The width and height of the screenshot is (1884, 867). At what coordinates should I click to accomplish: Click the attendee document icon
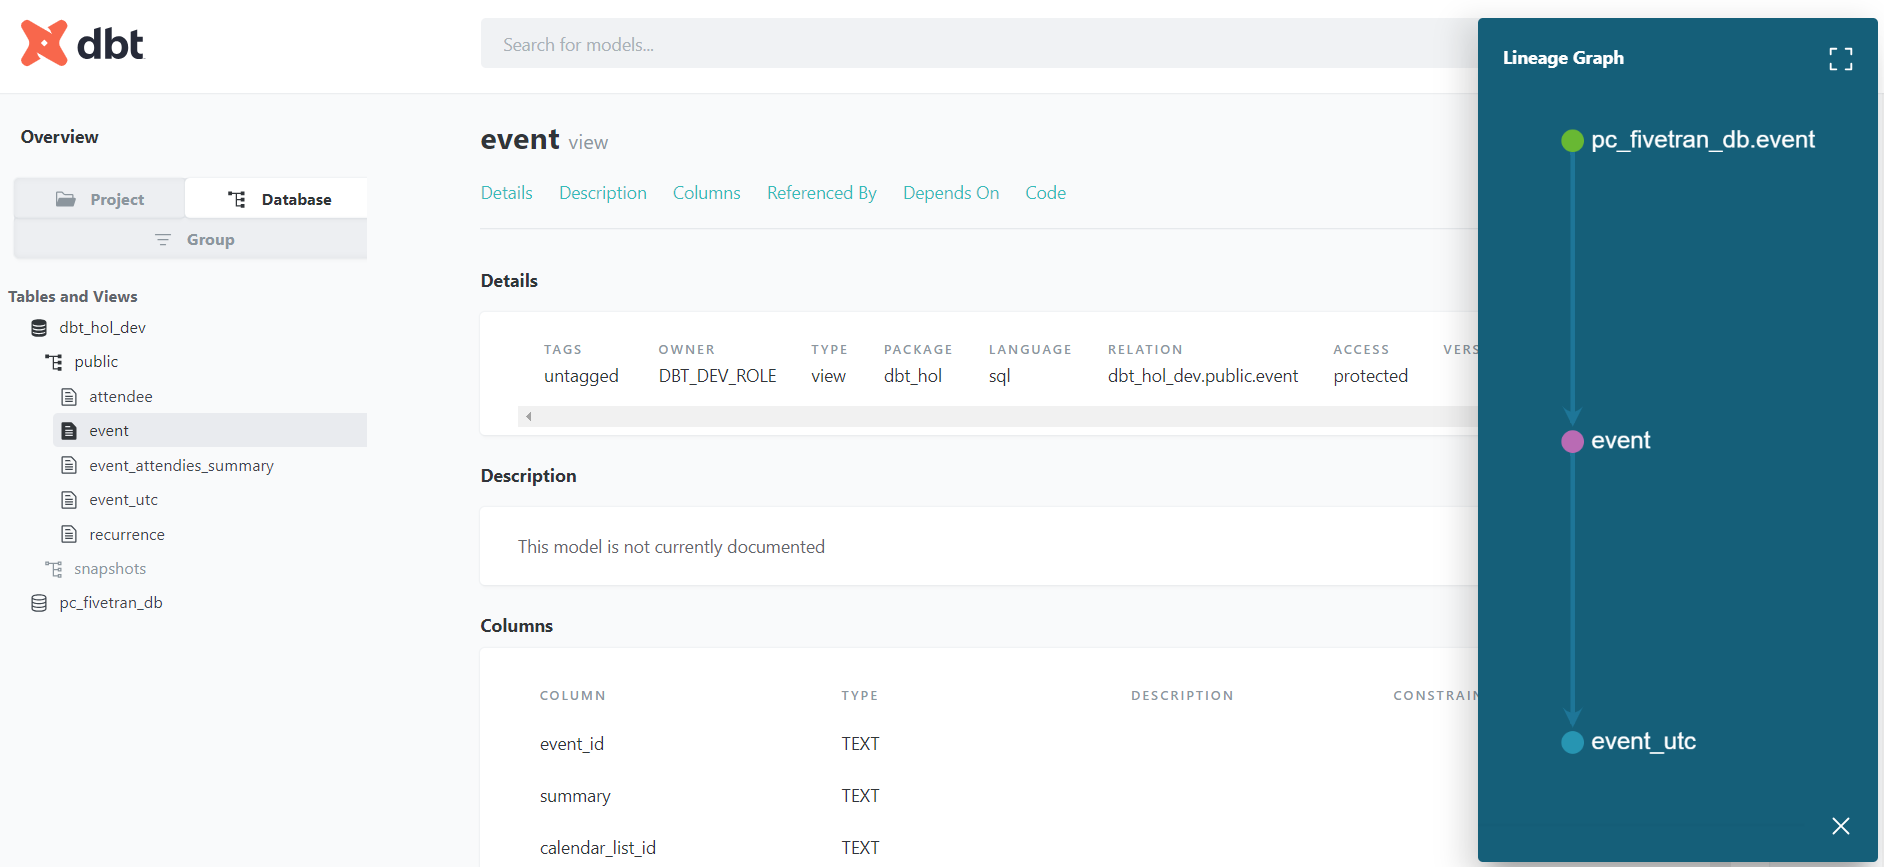click(69, 397)
